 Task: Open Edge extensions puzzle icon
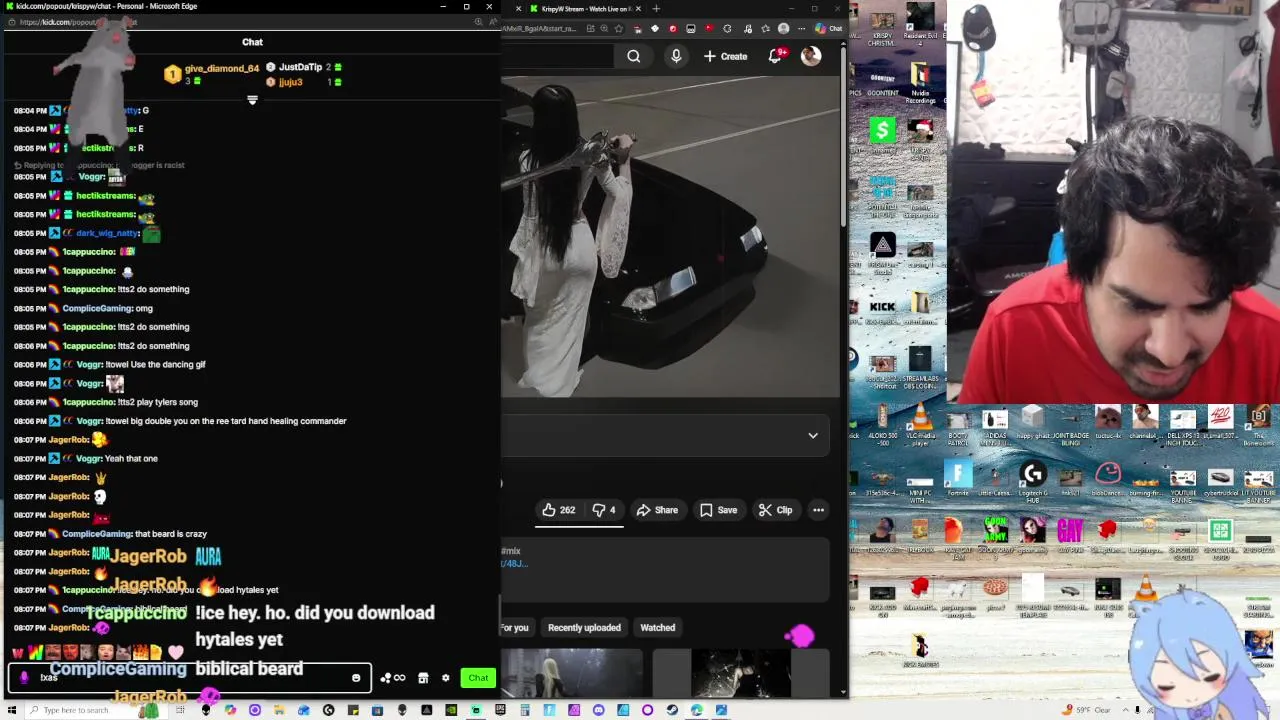pyautogui.click(x=727, y=28)
